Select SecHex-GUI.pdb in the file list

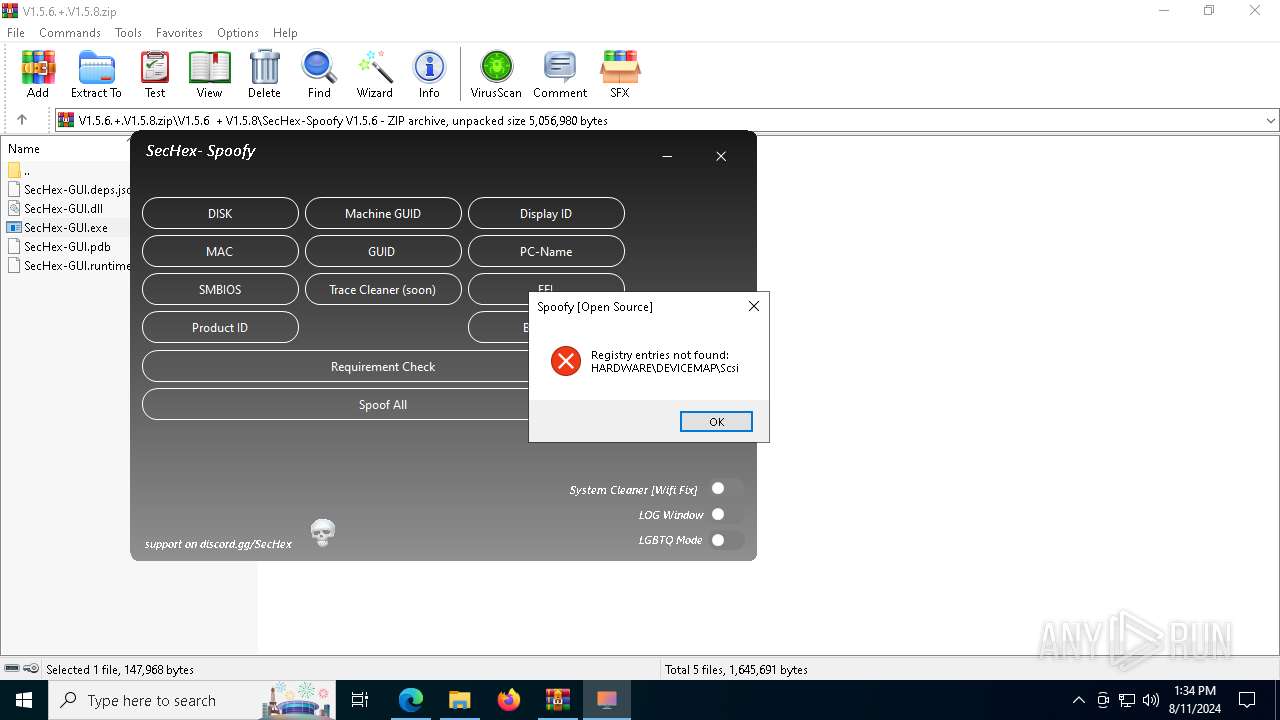coord(67,247)
